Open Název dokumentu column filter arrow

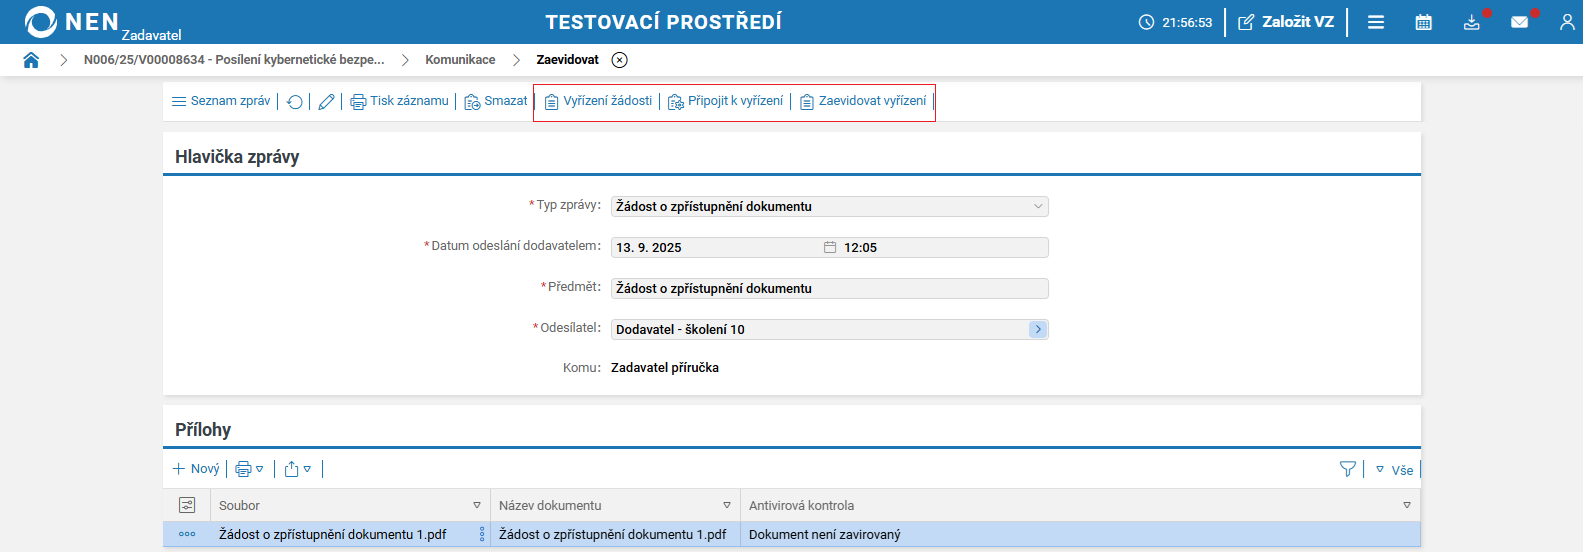point(727,505)
